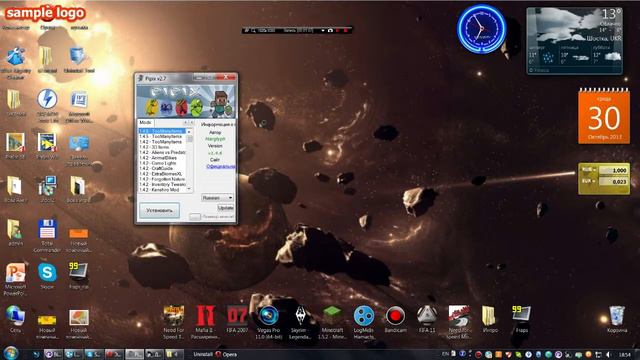Open Microsoft Office Word shortcut

[79, 107]
